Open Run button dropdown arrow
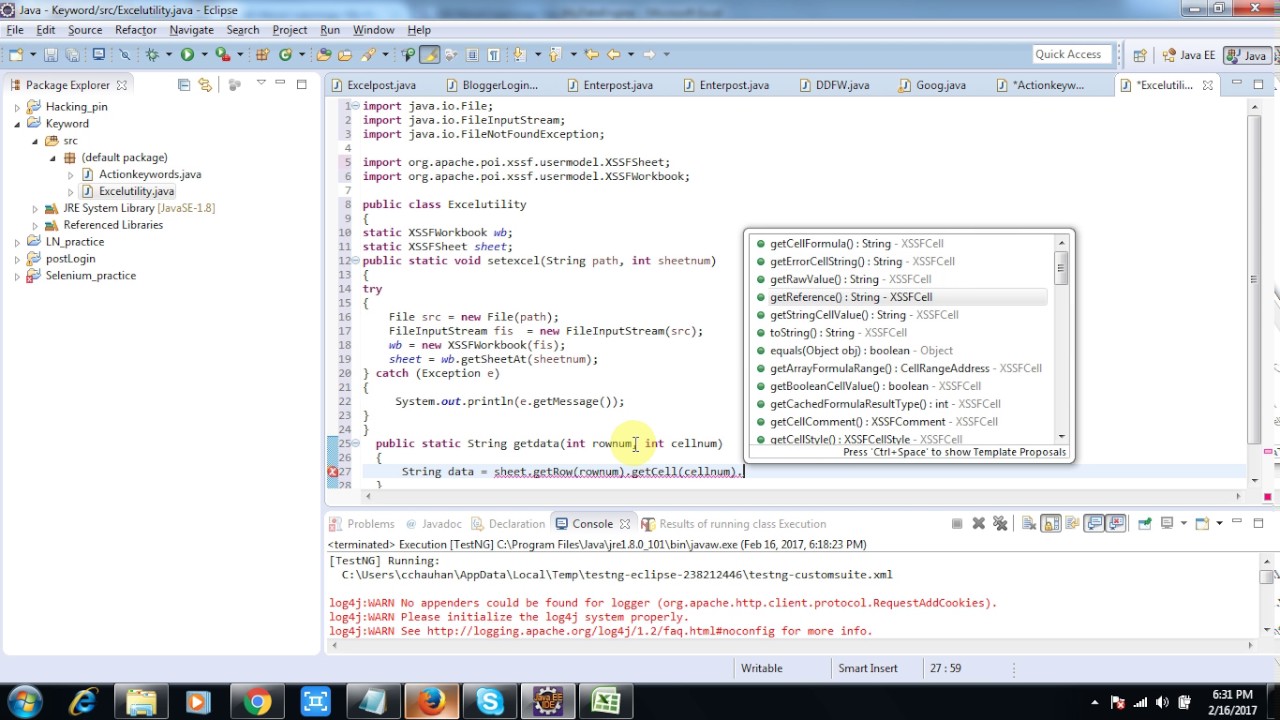Screen dimensions: 1280x720 [204, 54]
